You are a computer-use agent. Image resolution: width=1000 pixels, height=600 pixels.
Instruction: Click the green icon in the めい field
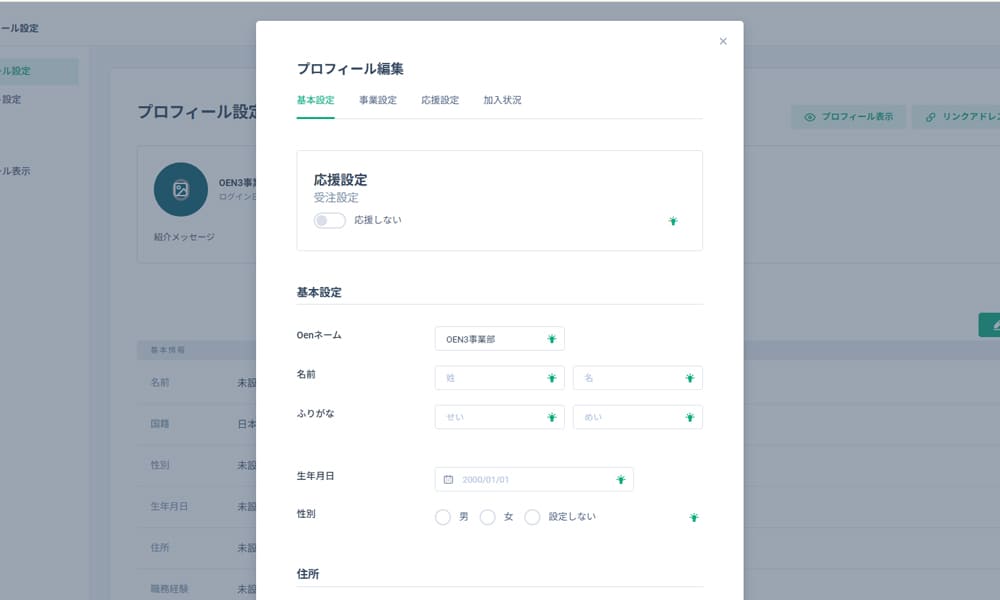pyautogui.click(x=689, y=417)
